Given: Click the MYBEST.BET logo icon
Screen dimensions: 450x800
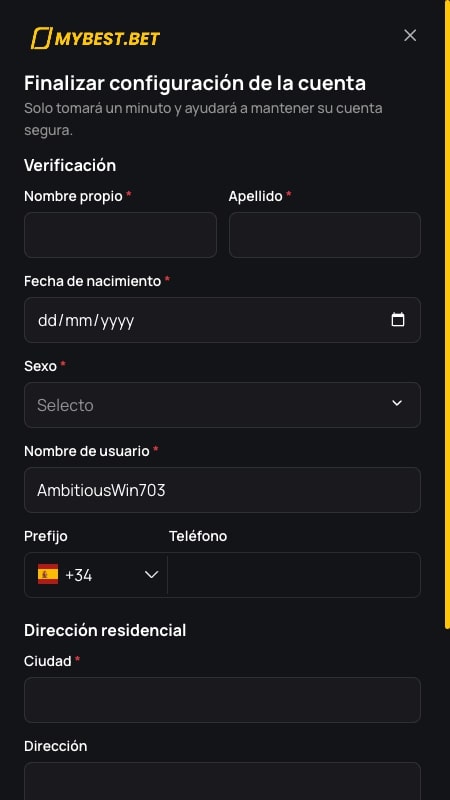Looking at the screenshot, I should click(x=95, y=38).
